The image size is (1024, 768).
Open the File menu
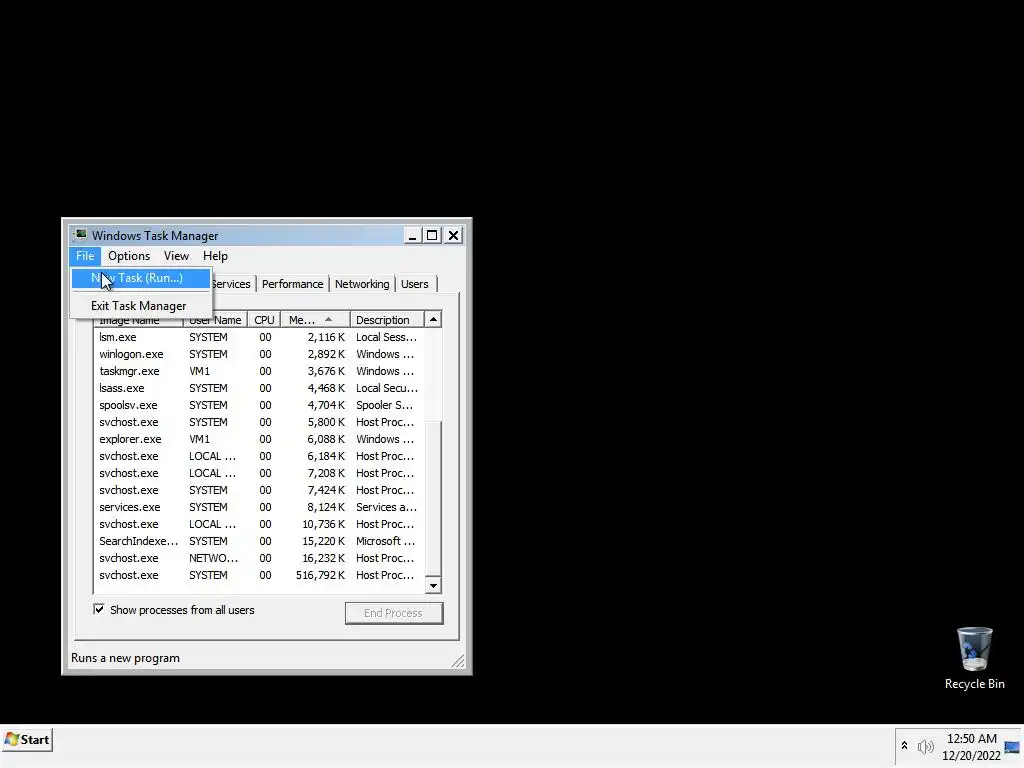tap(85, 256)
